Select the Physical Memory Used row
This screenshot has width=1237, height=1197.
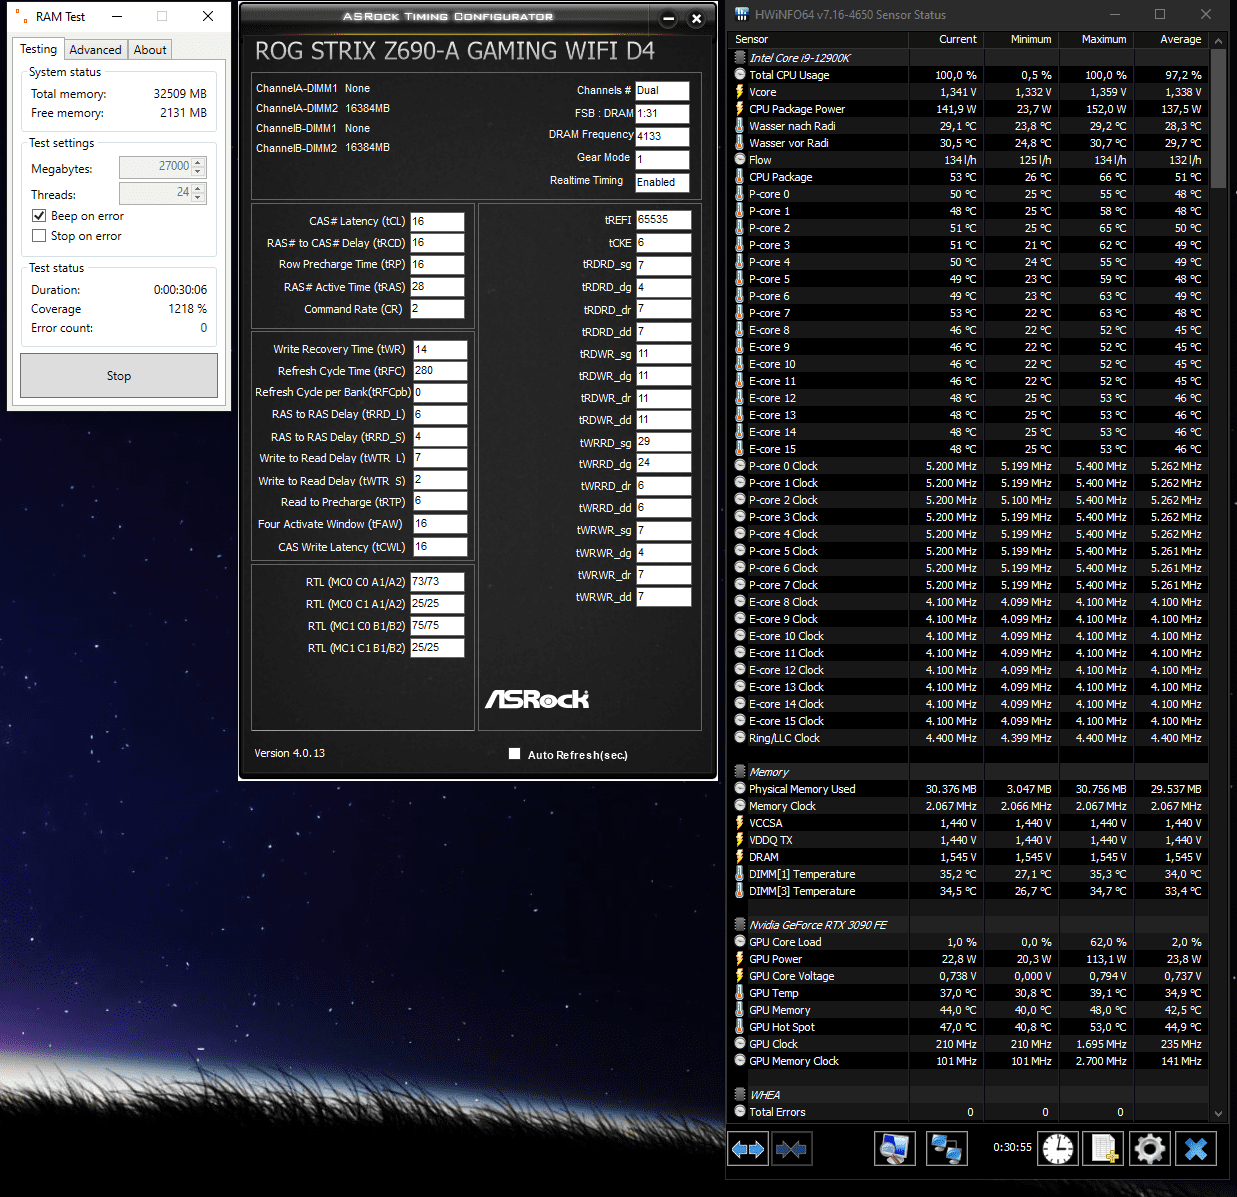(969, 789)
